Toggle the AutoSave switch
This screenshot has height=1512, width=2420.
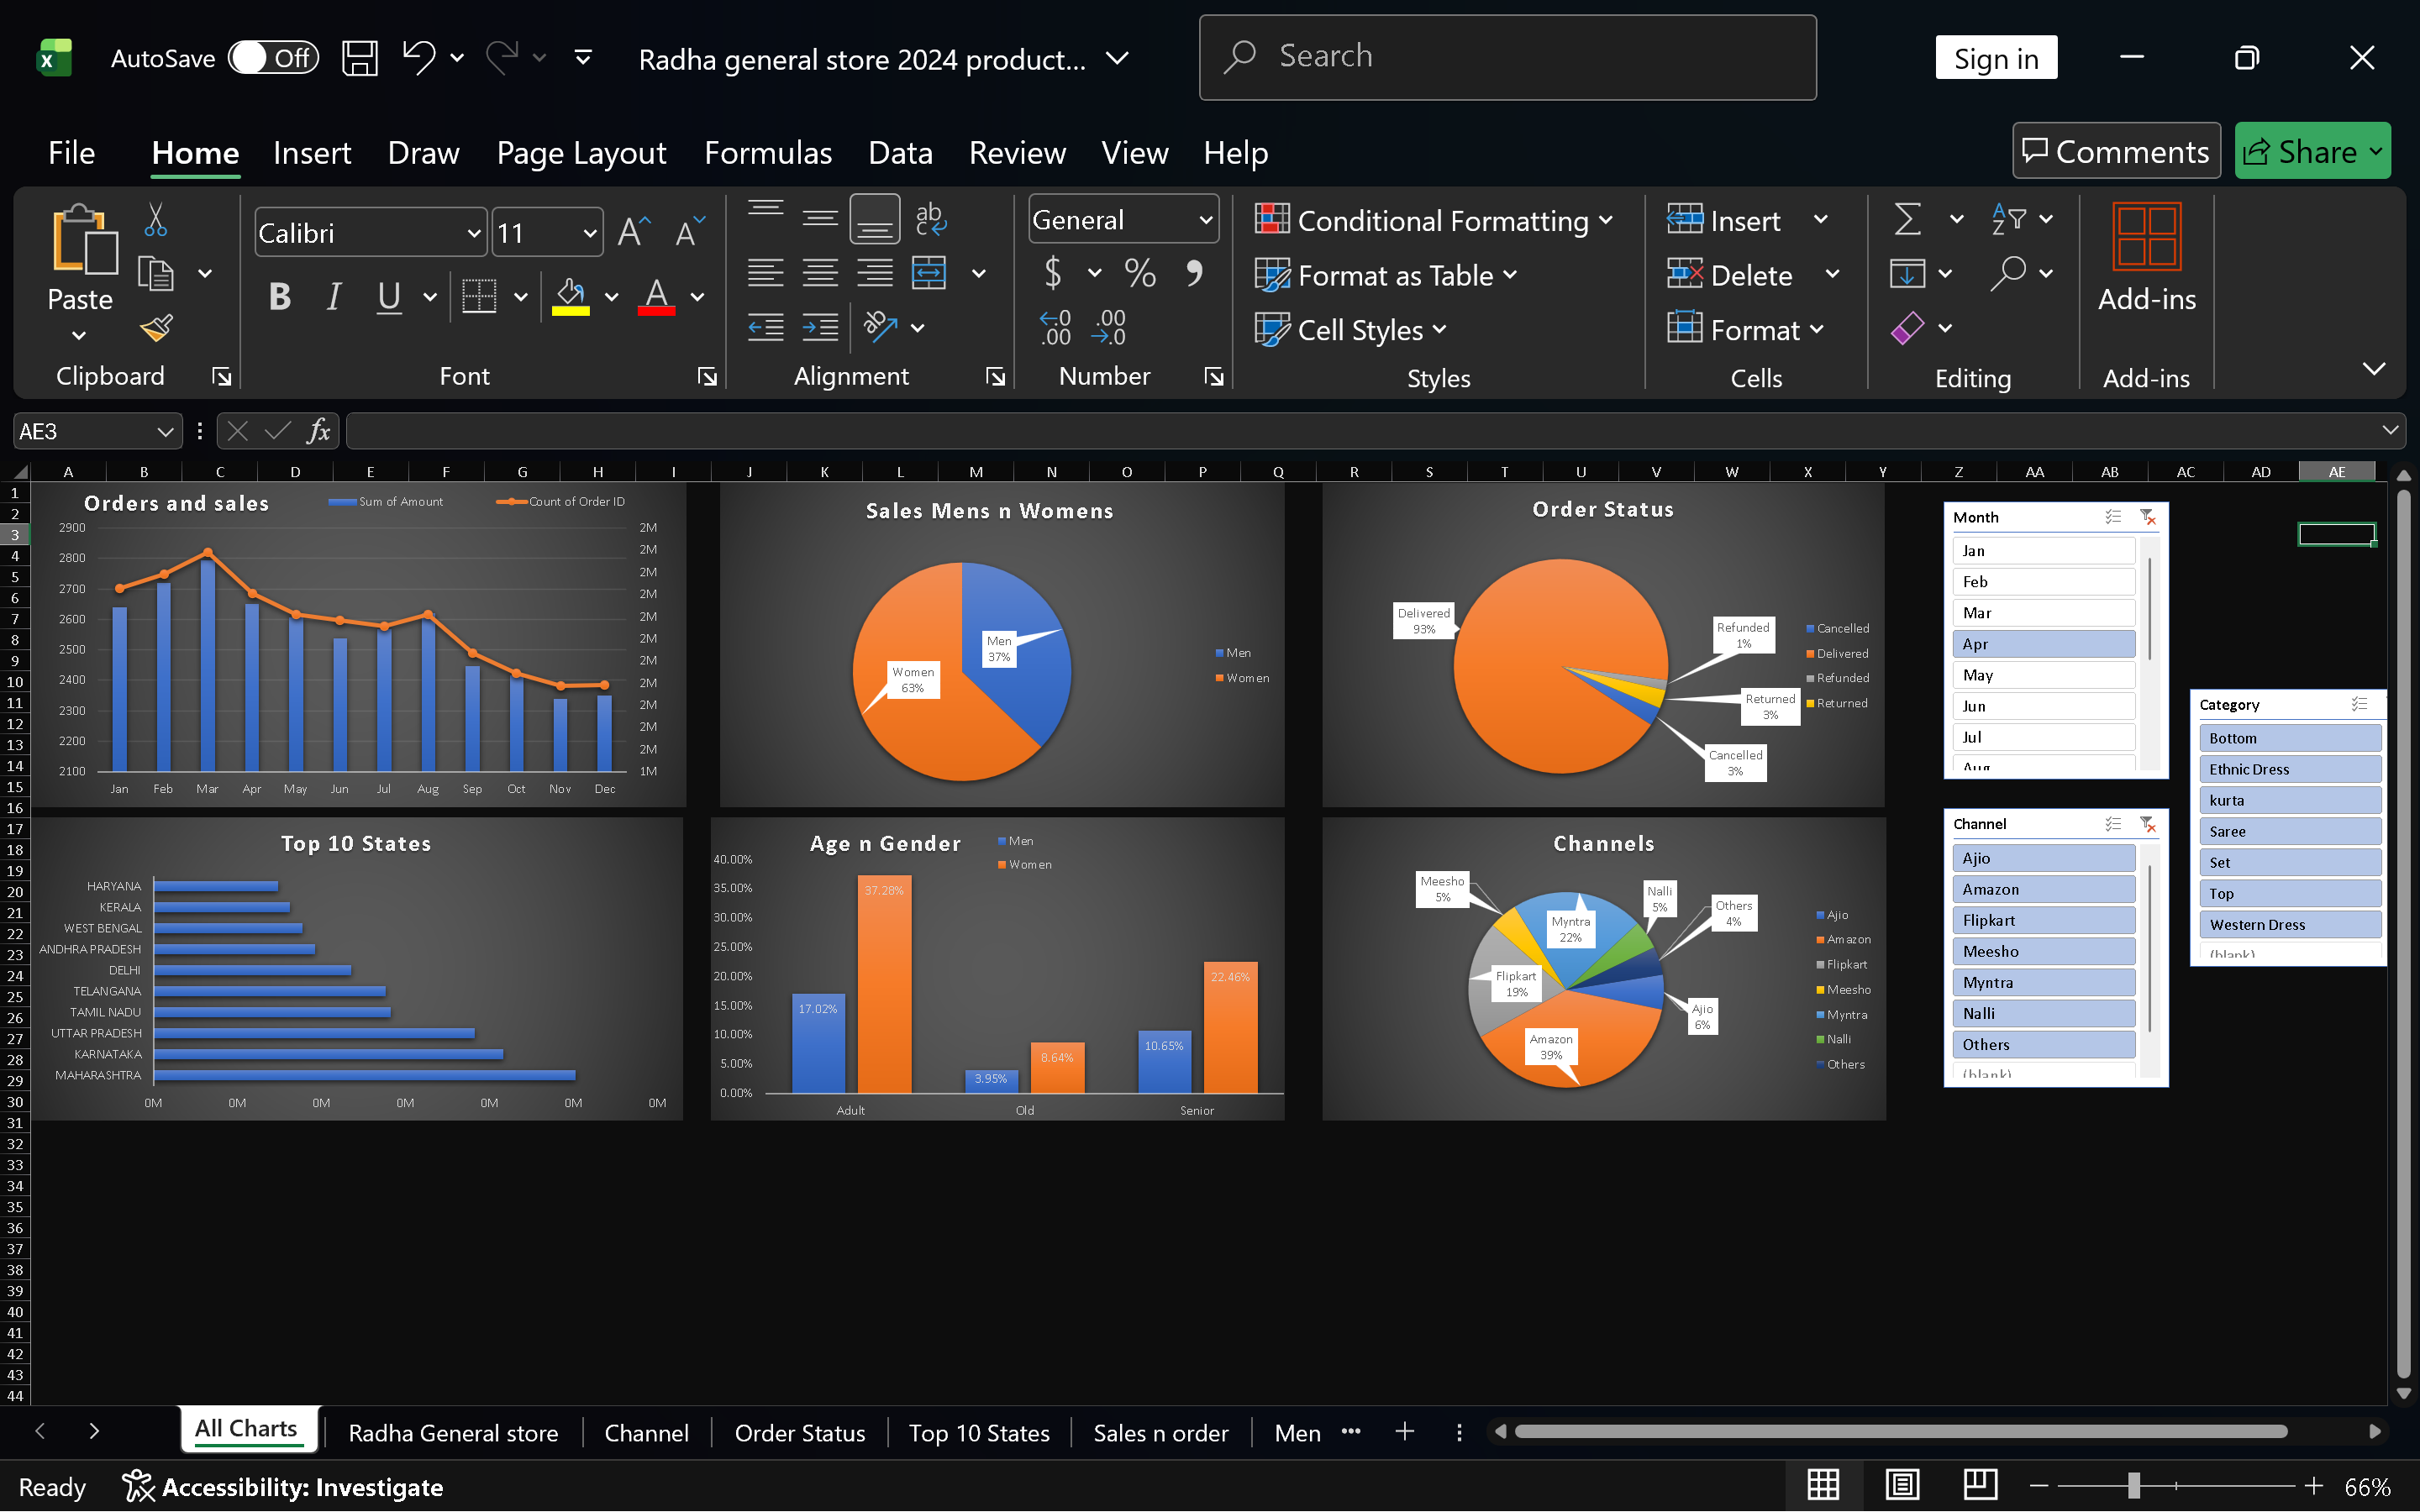(272, 58)
